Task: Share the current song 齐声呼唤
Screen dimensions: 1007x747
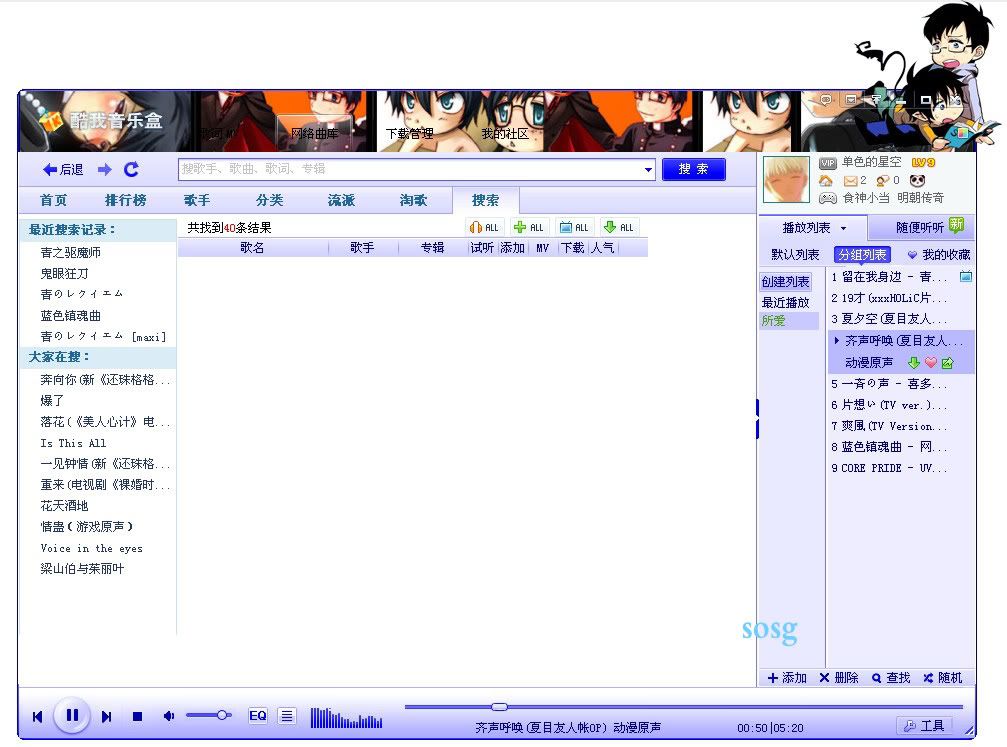Action: click(x=947, y=363)
